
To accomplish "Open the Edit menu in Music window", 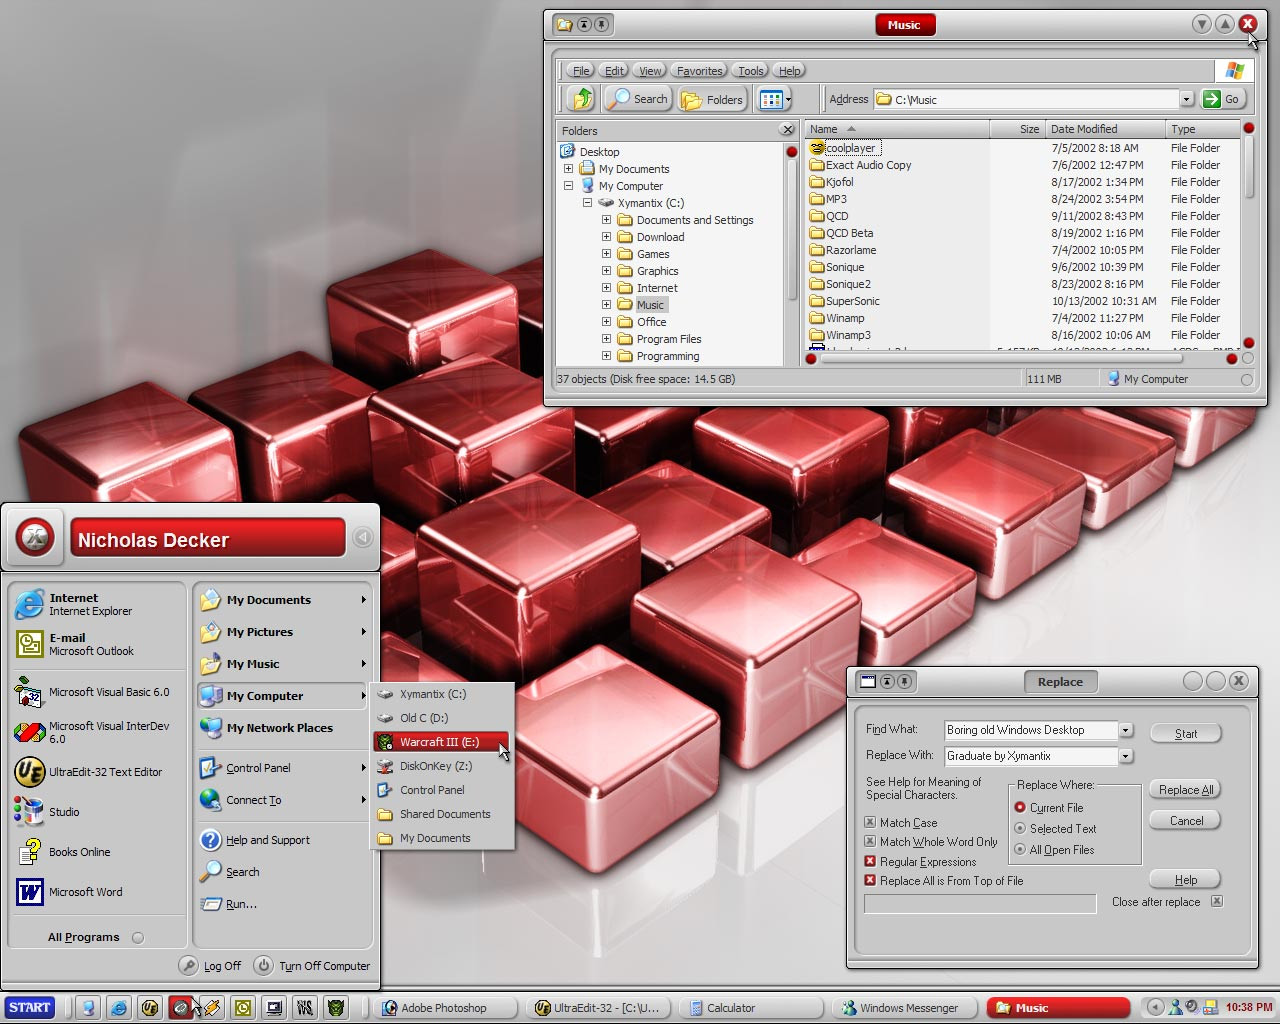I will click(614, 71).
